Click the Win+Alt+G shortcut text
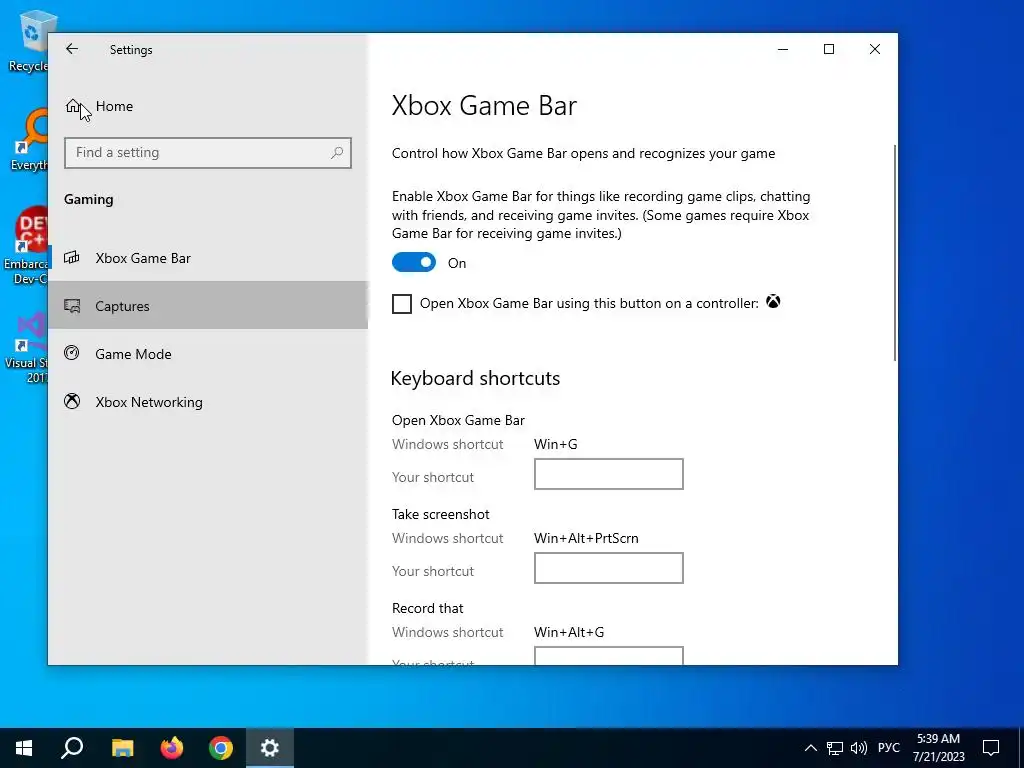Viewport: 1024px width, 768px height. (569, 632)
